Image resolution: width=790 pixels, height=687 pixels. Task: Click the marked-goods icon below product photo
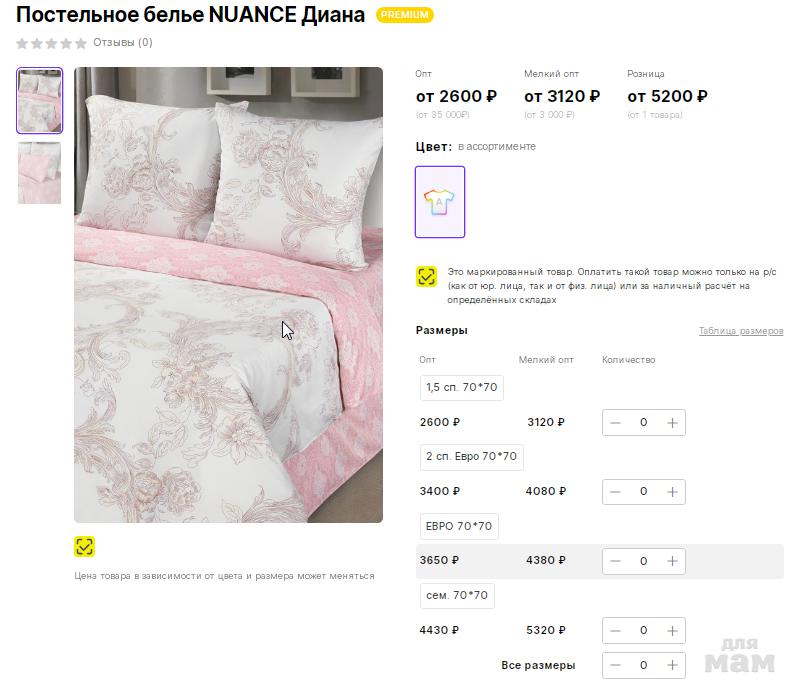pos(85,546)
